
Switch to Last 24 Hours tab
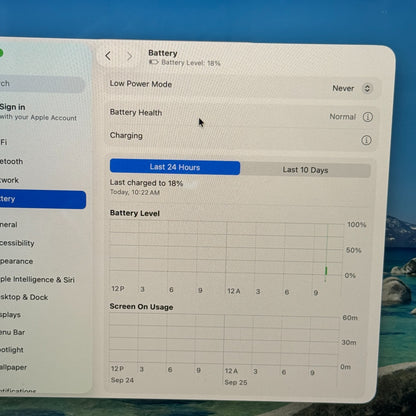(x=175, y=167)
